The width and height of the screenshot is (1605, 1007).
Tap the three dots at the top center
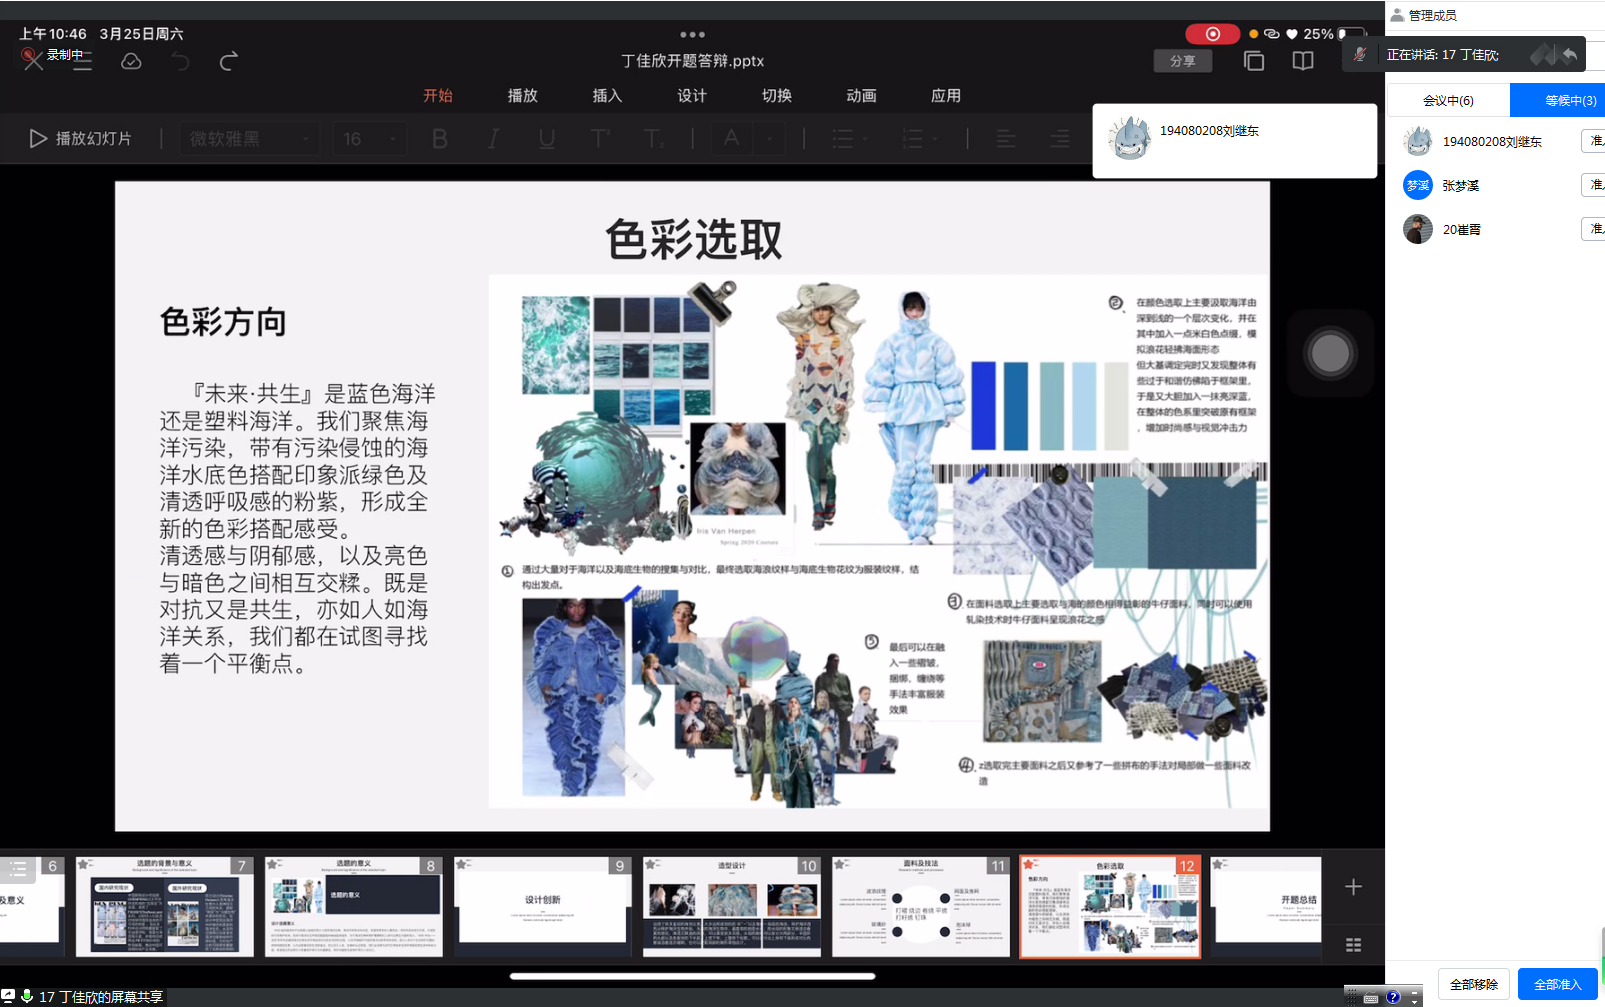point(692,34)
